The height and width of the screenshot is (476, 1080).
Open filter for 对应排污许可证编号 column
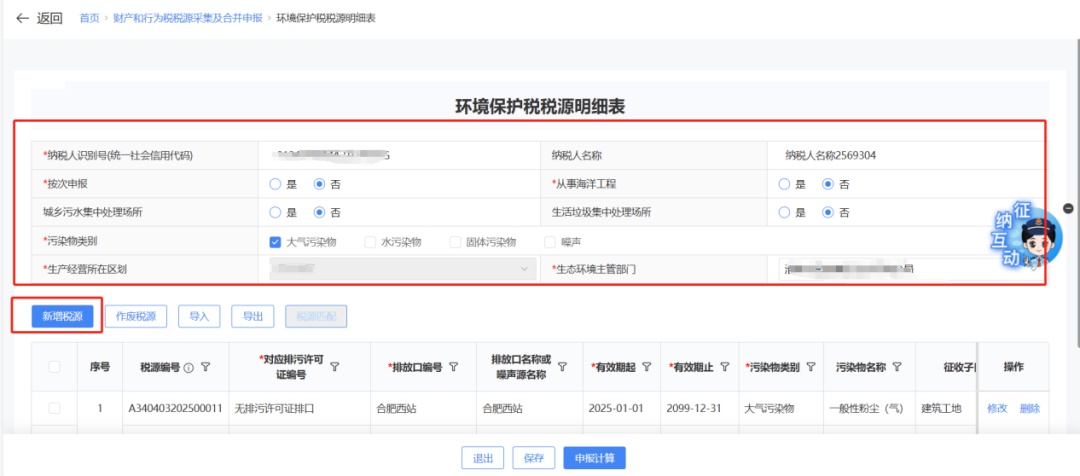click(x=334, y=367)
